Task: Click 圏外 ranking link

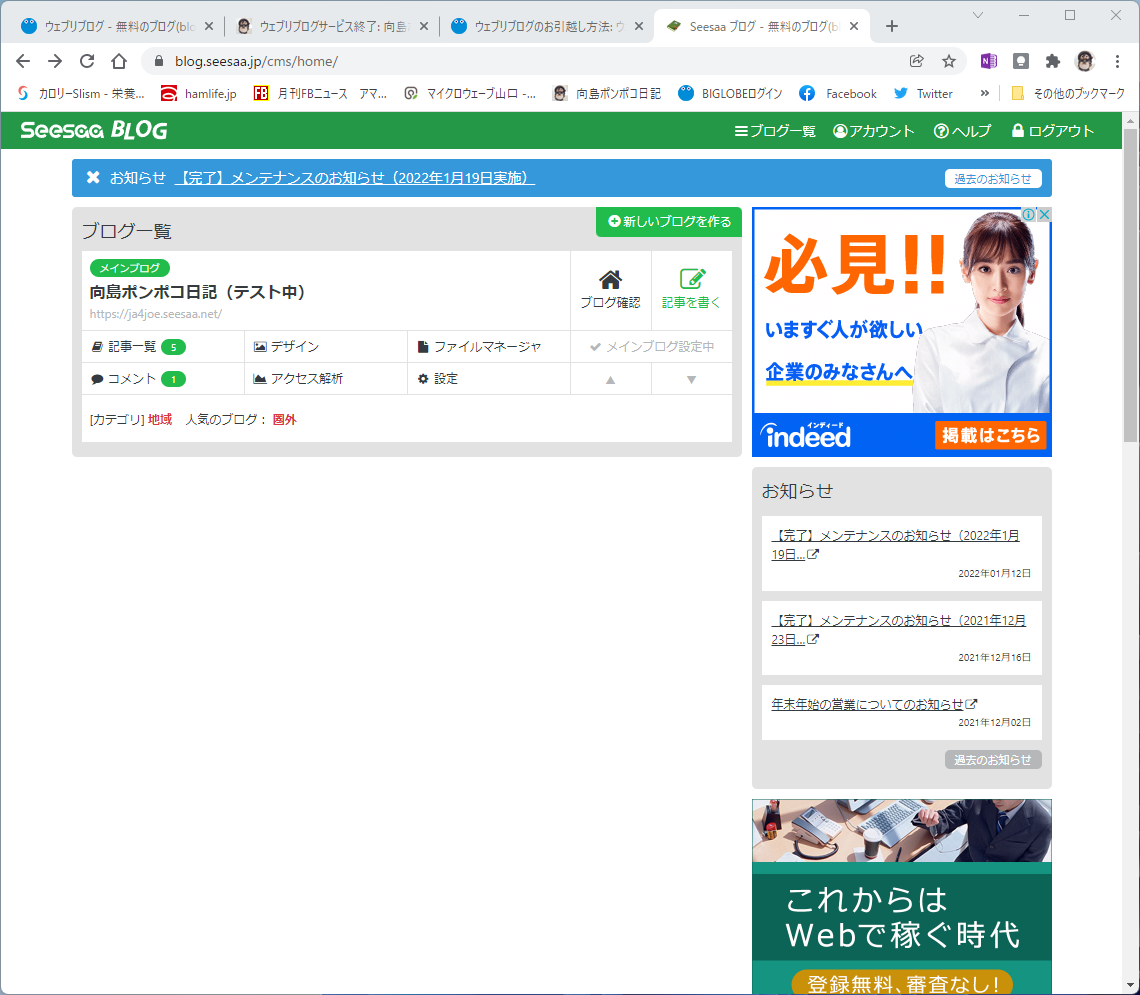Action: (x=284, y=419)
